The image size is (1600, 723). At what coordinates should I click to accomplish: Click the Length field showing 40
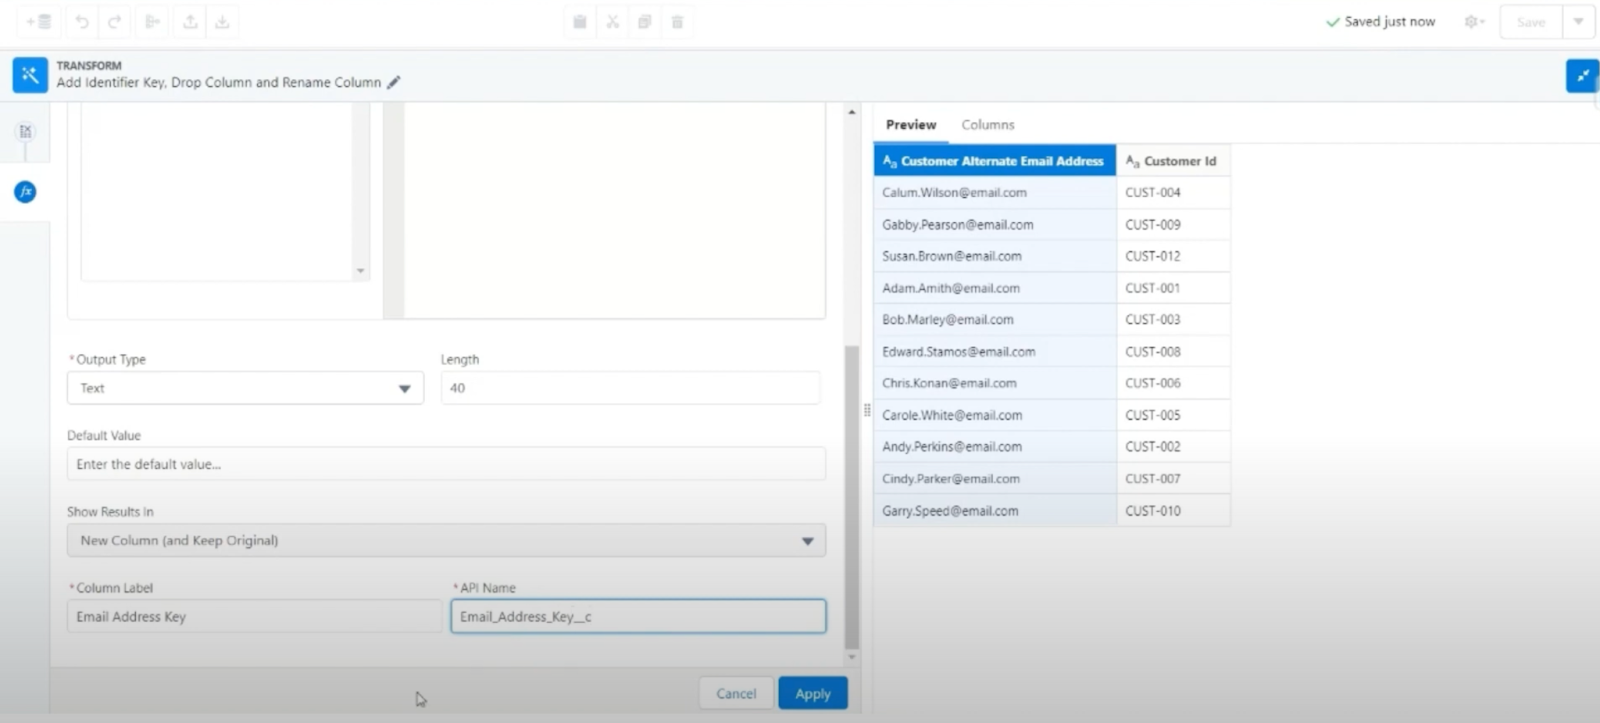coord(630,388)
